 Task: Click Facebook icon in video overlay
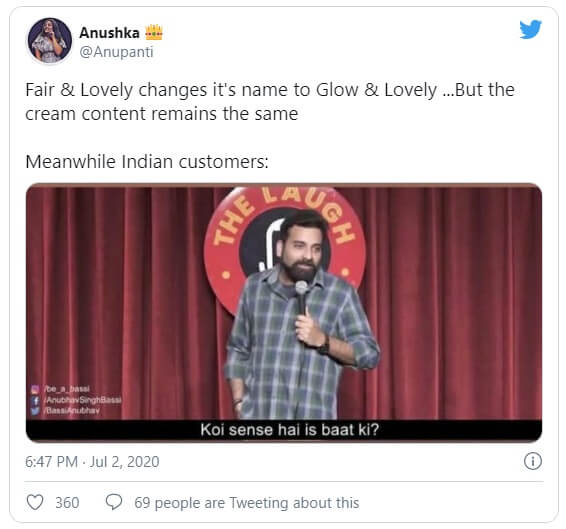35,400
